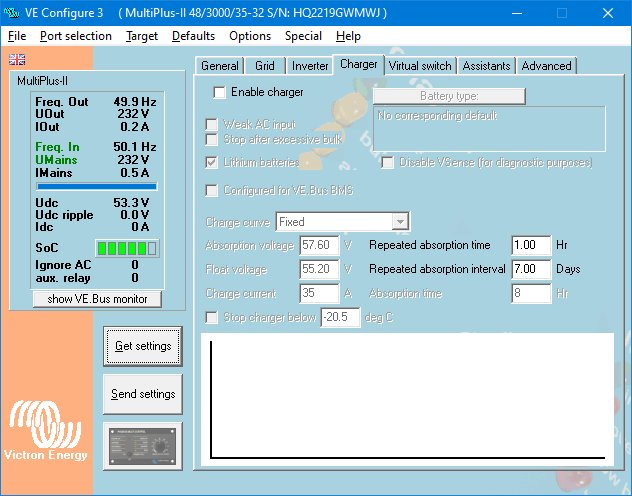Toggle Stop after excessive bulk checkbox
Screen dimensions: 632x496
212,139
